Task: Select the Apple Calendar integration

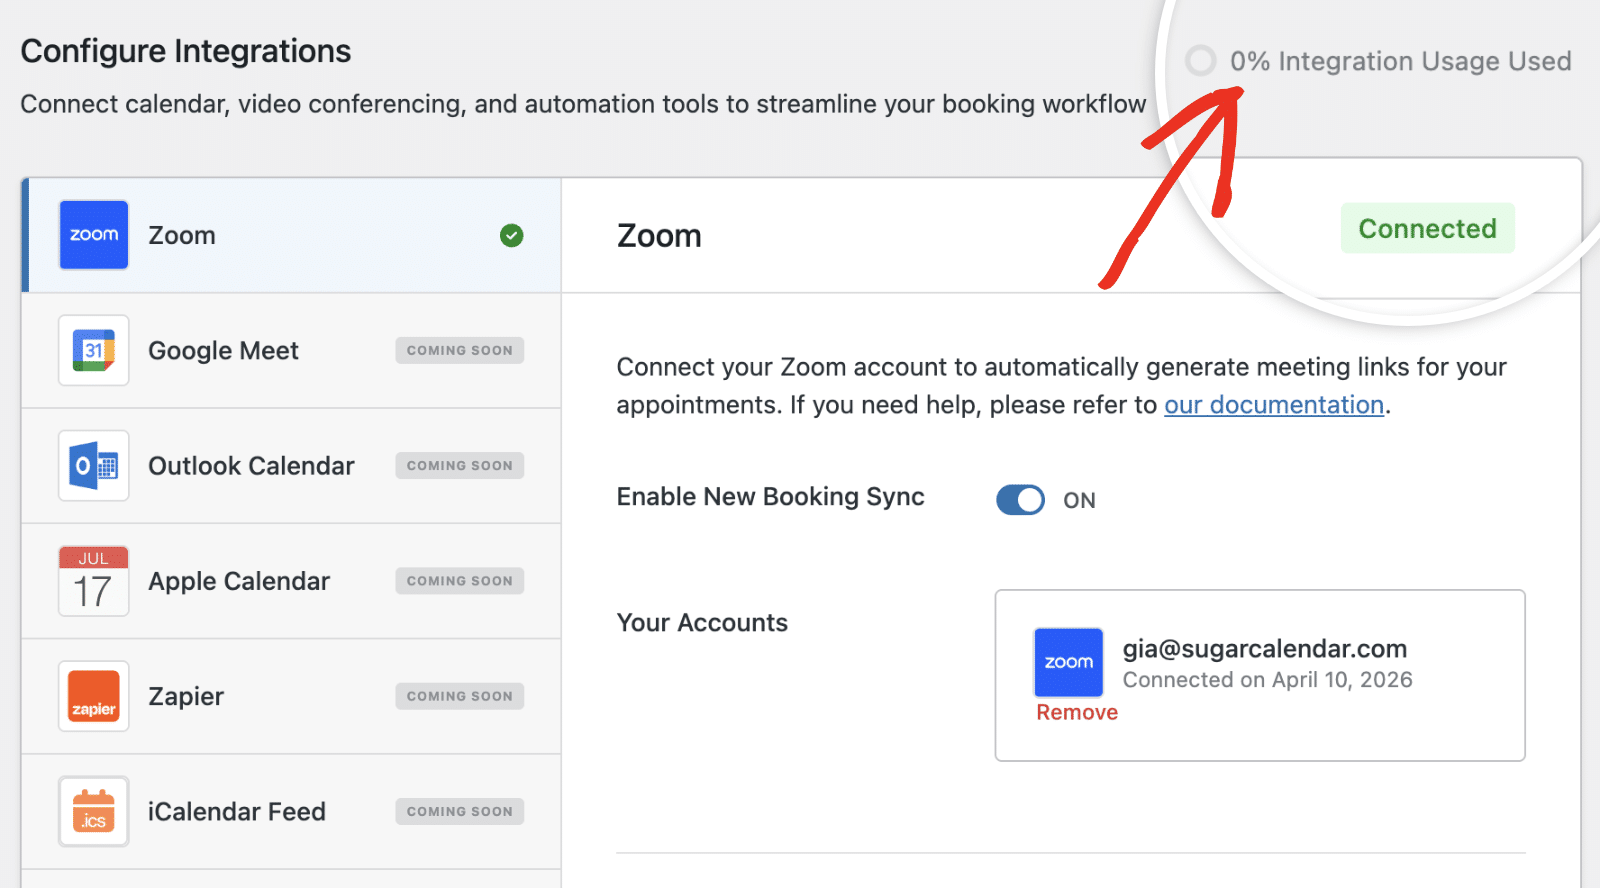Action: pyautogui.click(x=291, y=581)
